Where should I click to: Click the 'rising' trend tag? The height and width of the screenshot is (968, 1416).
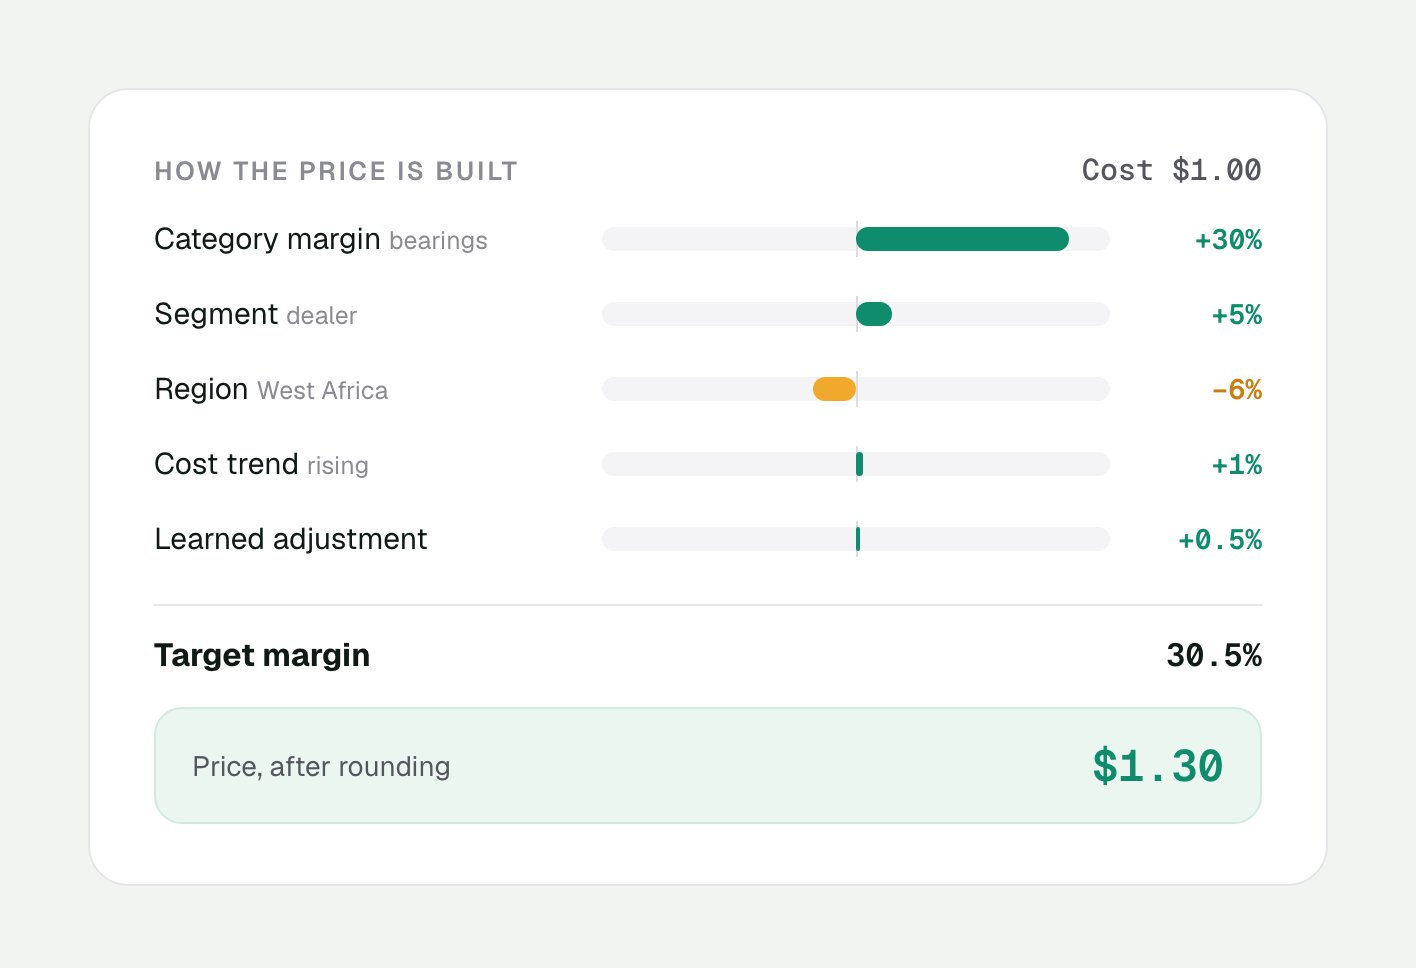coord(338,466)
